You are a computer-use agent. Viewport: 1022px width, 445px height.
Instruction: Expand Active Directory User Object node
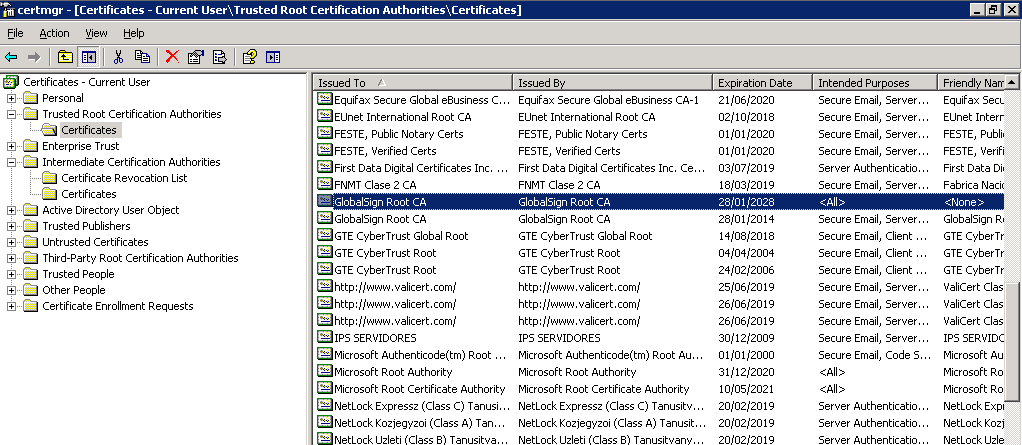click(12, 210)
